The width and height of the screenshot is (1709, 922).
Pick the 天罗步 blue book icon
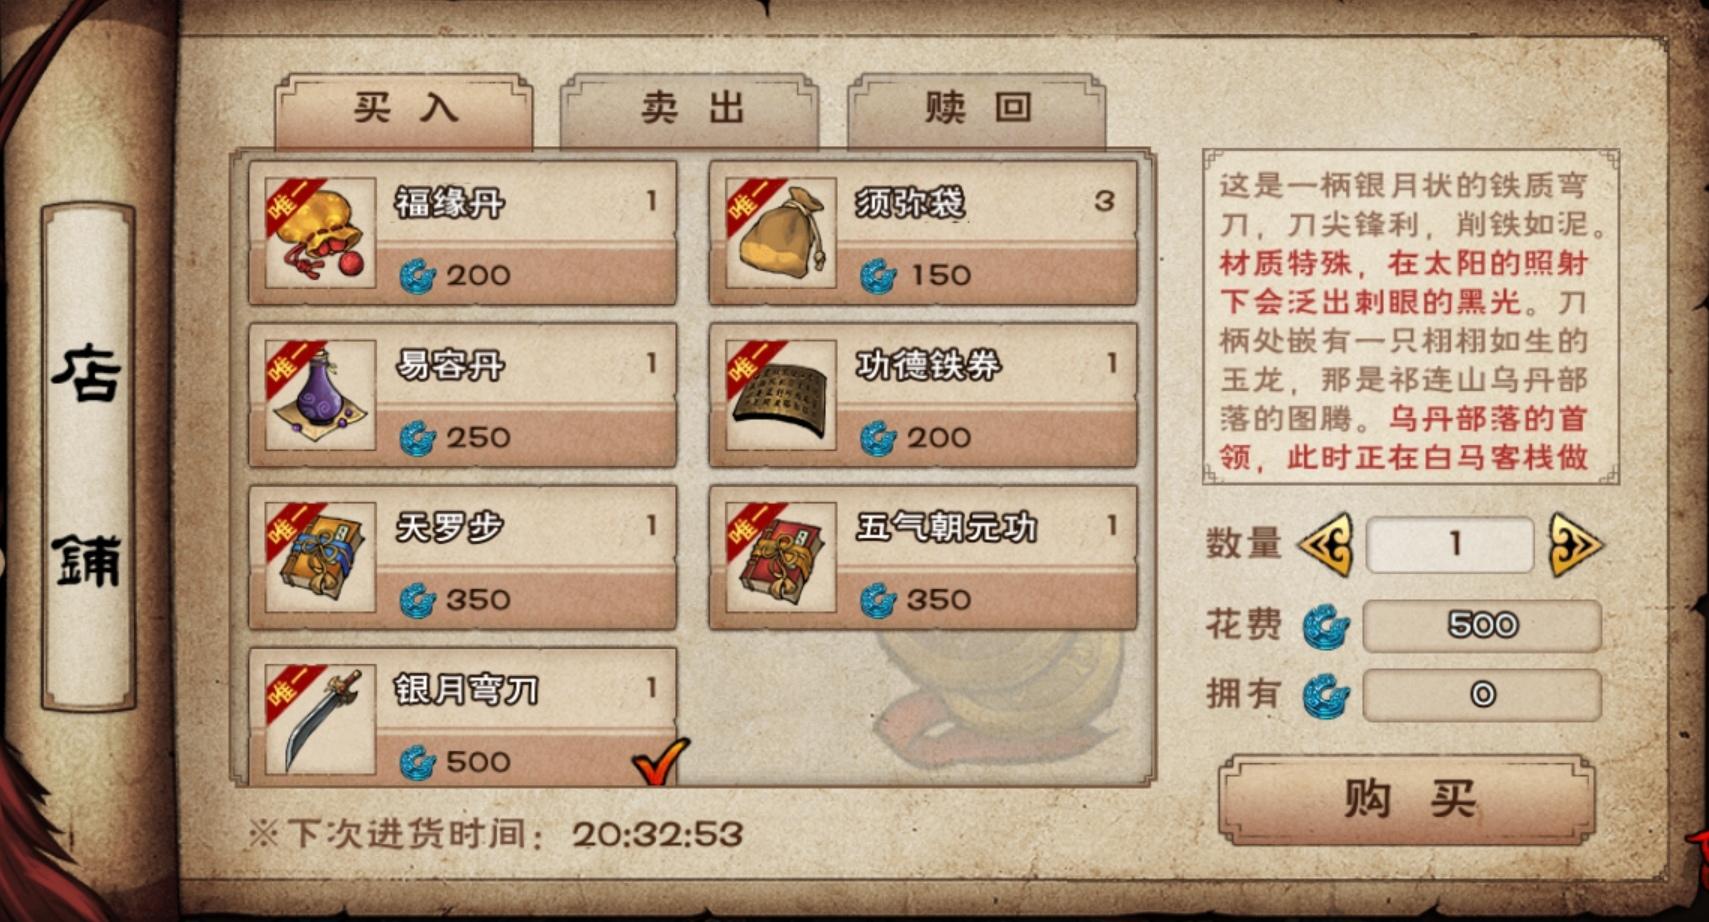[320, 557]
